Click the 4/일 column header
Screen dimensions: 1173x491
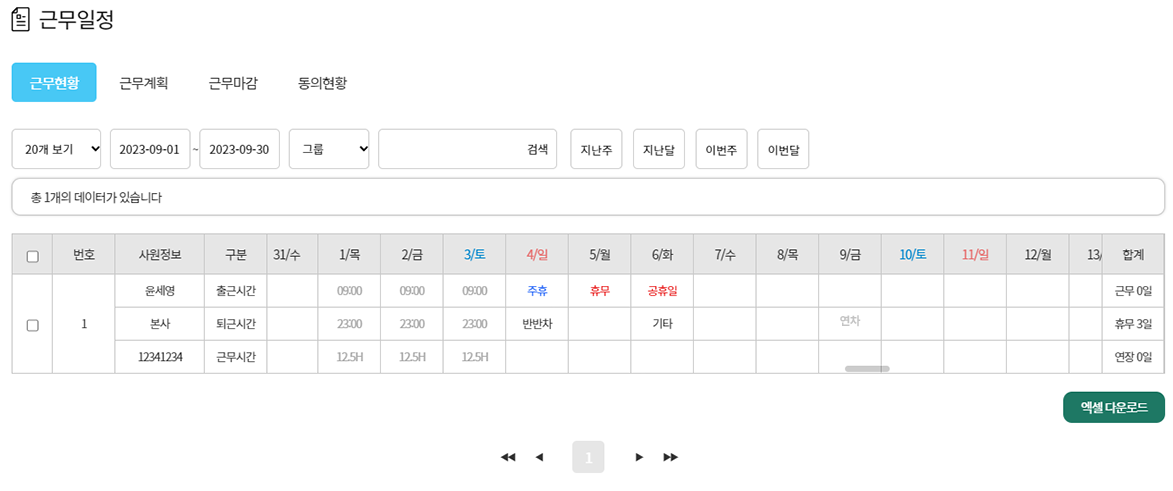[537, 254]
